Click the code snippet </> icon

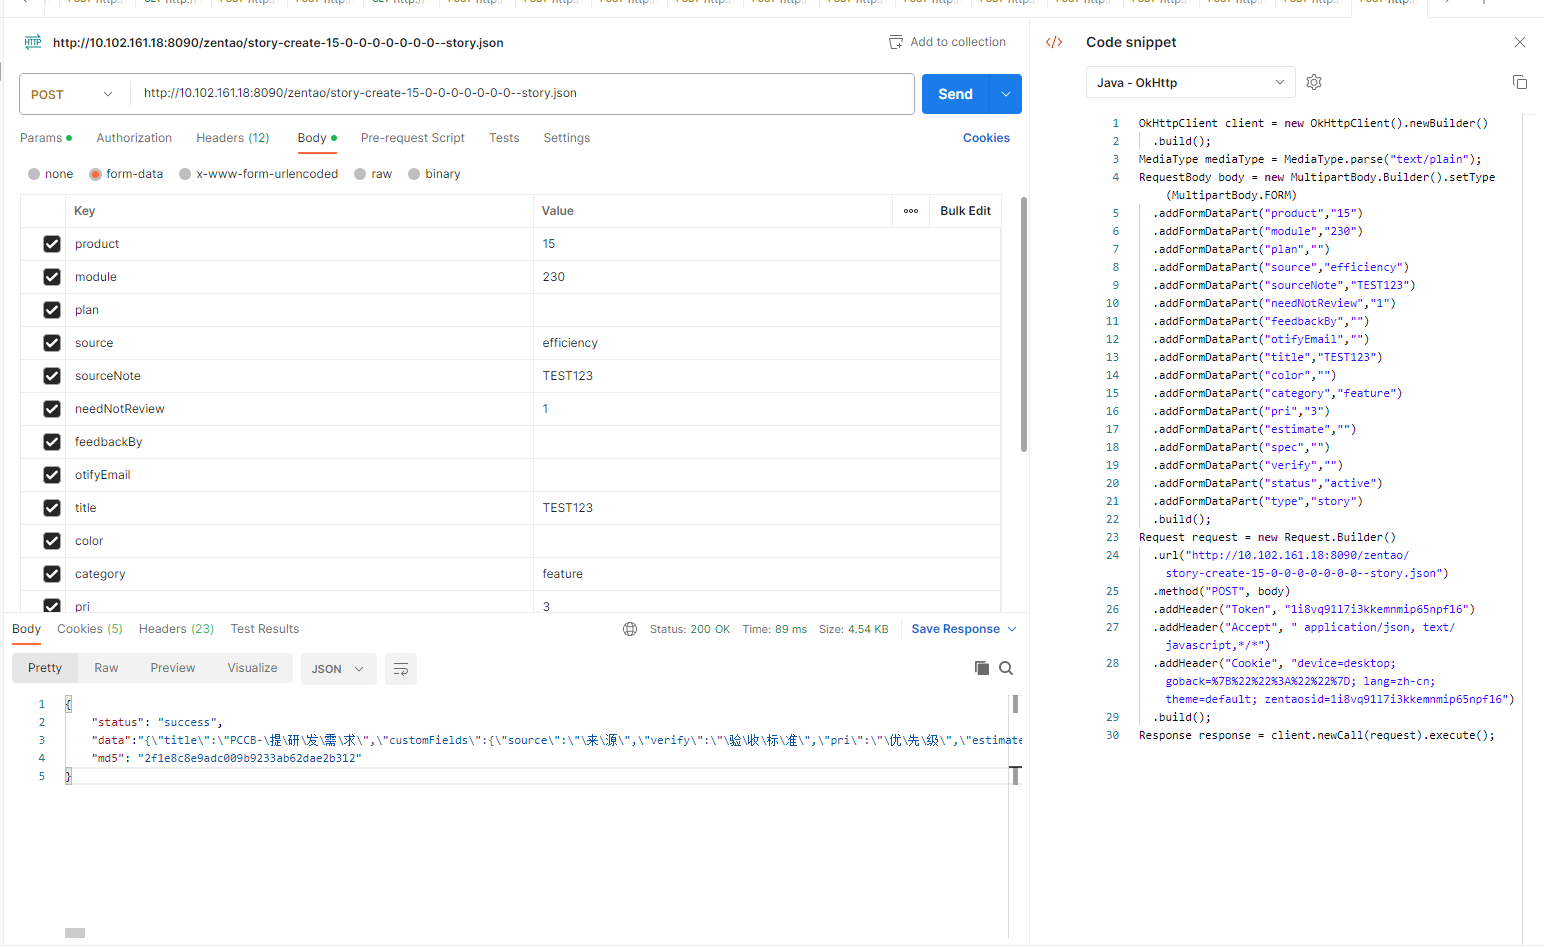coord(1054,42)
